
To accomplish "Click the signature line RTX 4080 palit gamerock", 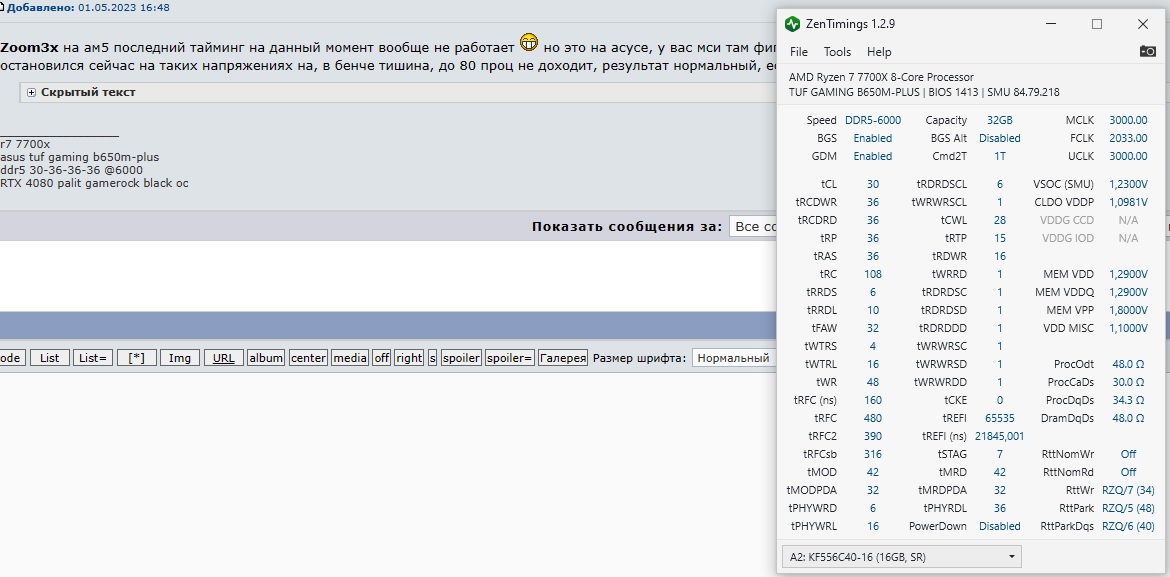I will click(x=94, y=183).
